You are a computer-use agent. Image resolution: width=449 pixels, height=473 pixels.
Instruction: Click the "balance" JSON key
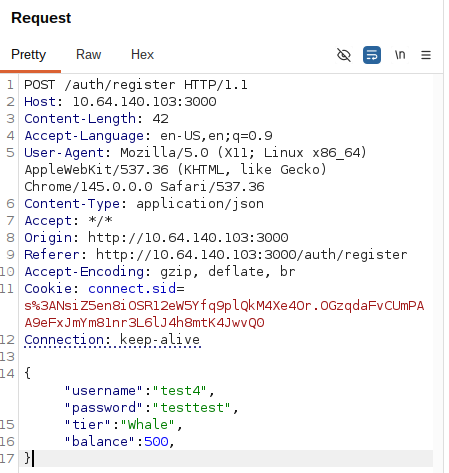click(x=100, y=442)
